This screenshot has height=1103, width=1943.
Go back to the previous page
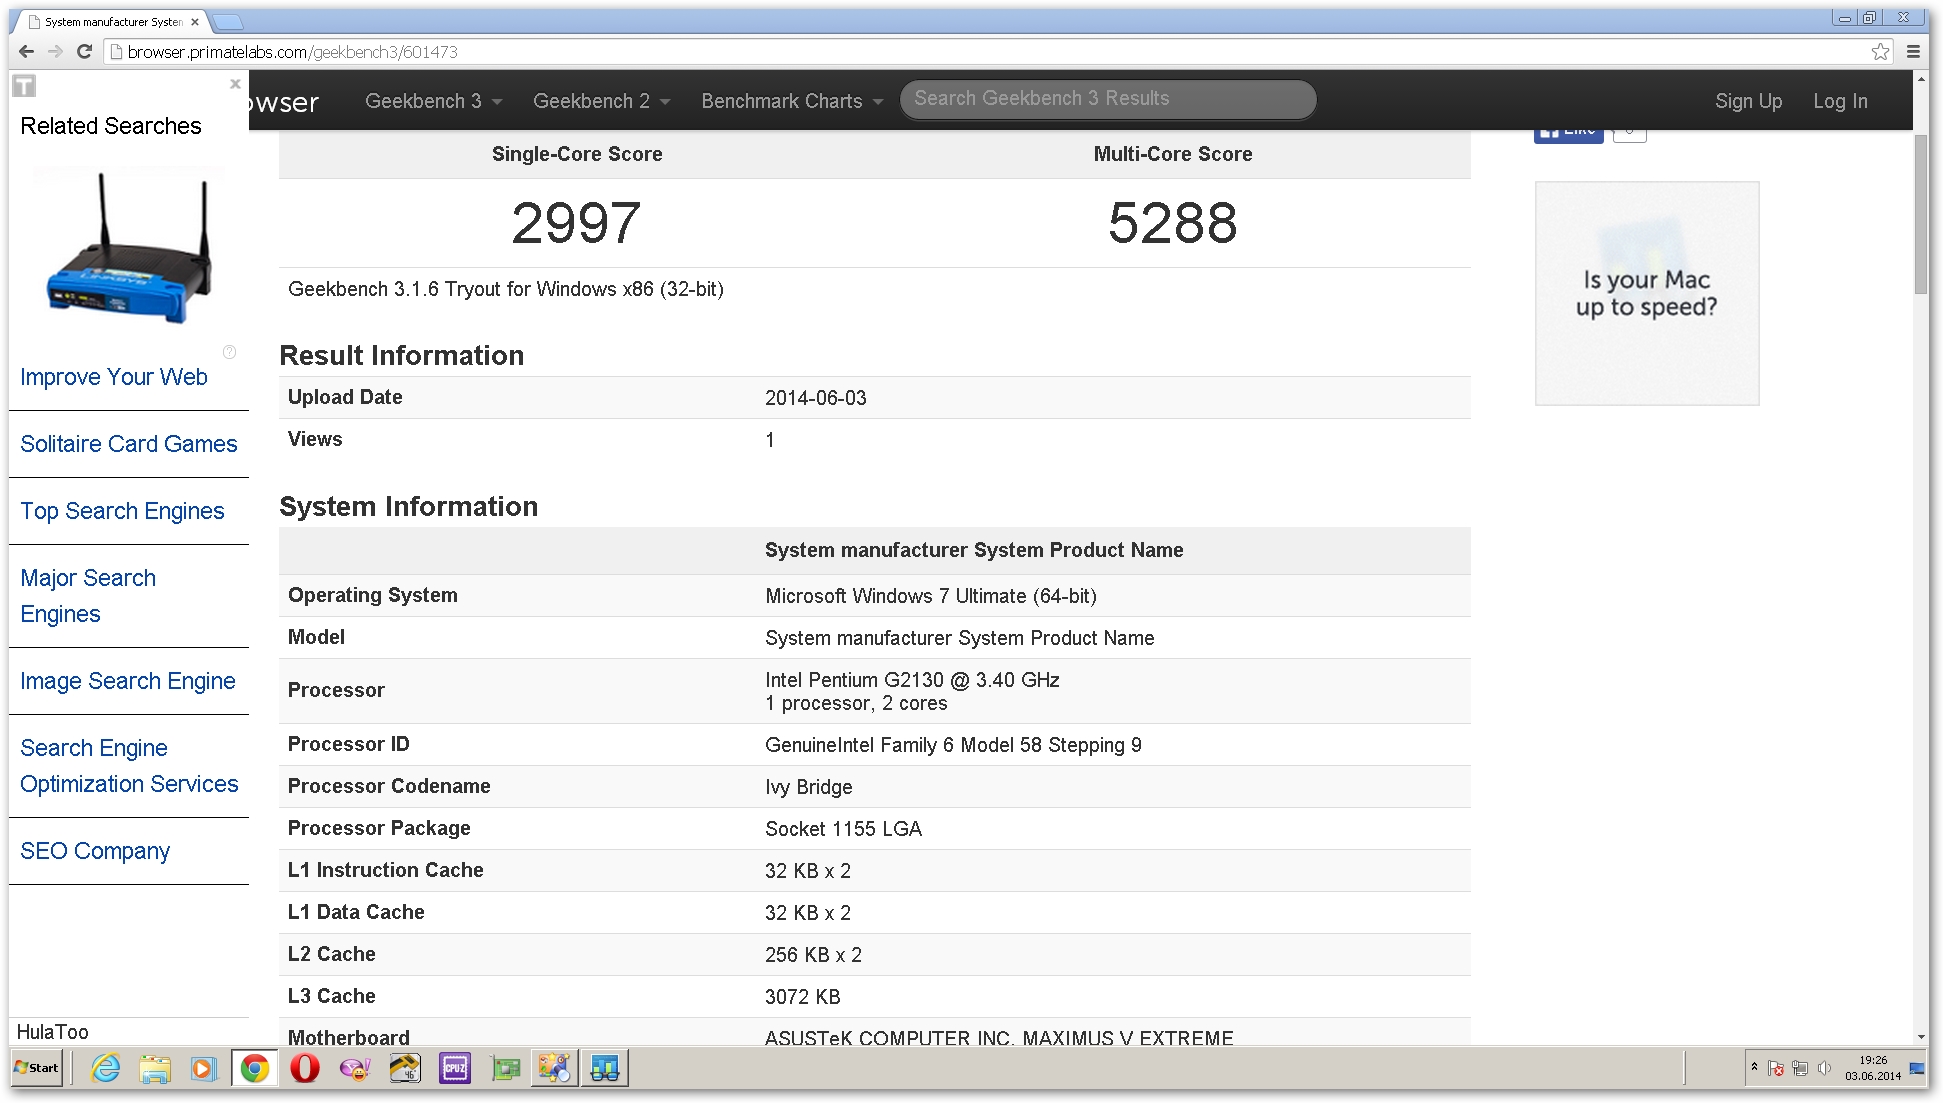pyautogui.click(x=26, y=52)
